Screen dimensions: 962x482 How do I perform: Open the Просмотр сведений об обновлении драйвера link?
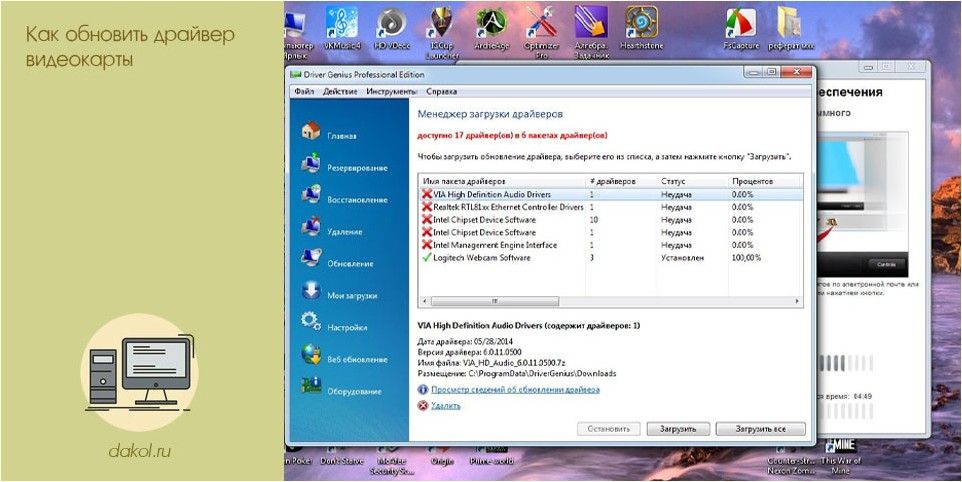pyautogui.click(x=515, y=389)
